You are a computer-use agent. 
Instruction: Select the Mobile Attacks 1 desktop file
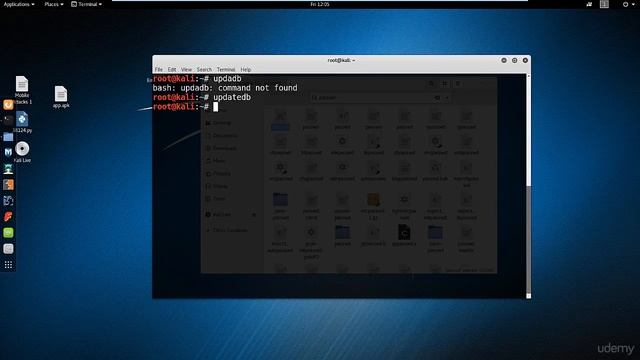pyautogui.click(x=22, y=90)
